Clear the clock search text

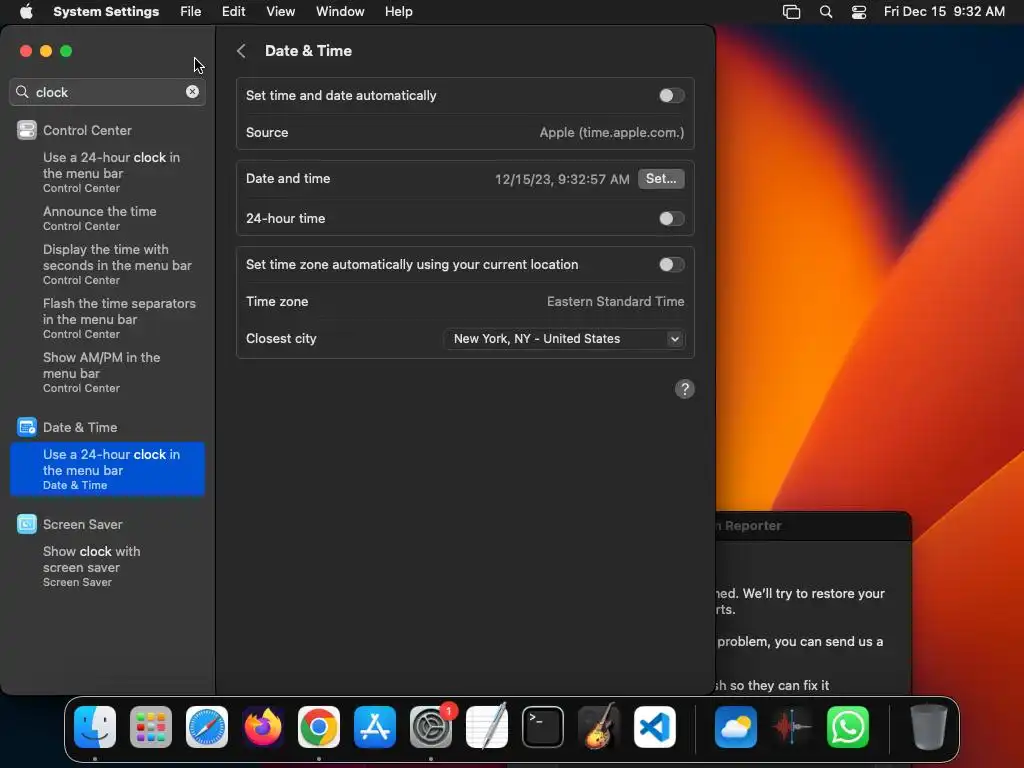(x=192, y=92)
